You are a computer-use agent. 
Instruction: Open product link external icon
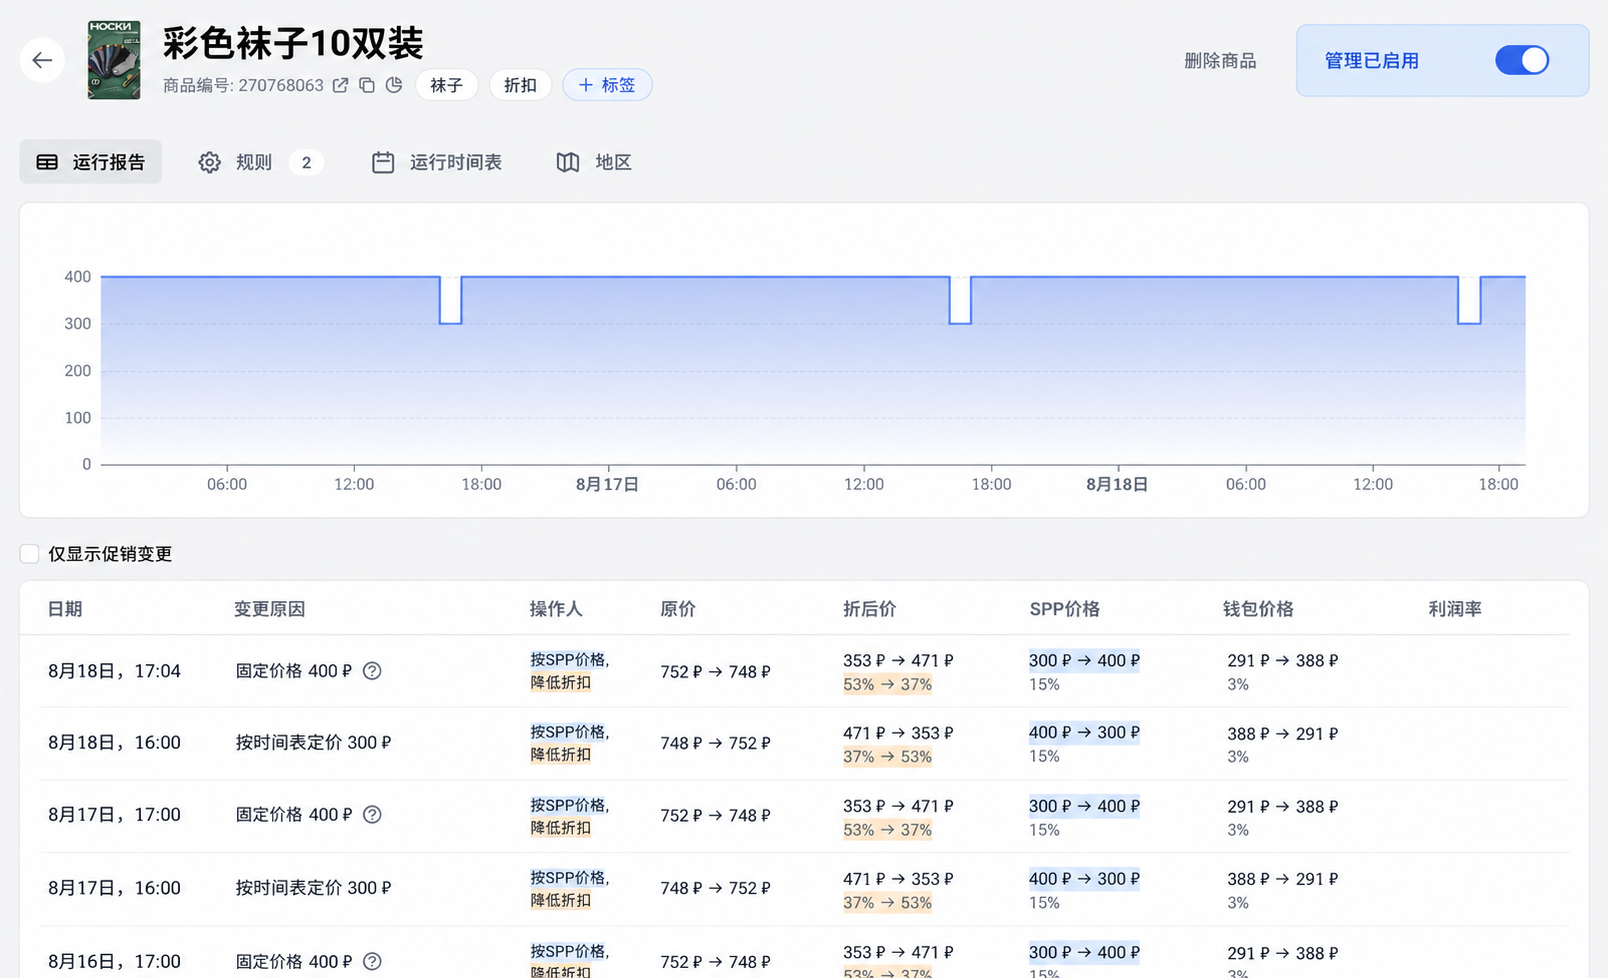click(x=341, y=85)
